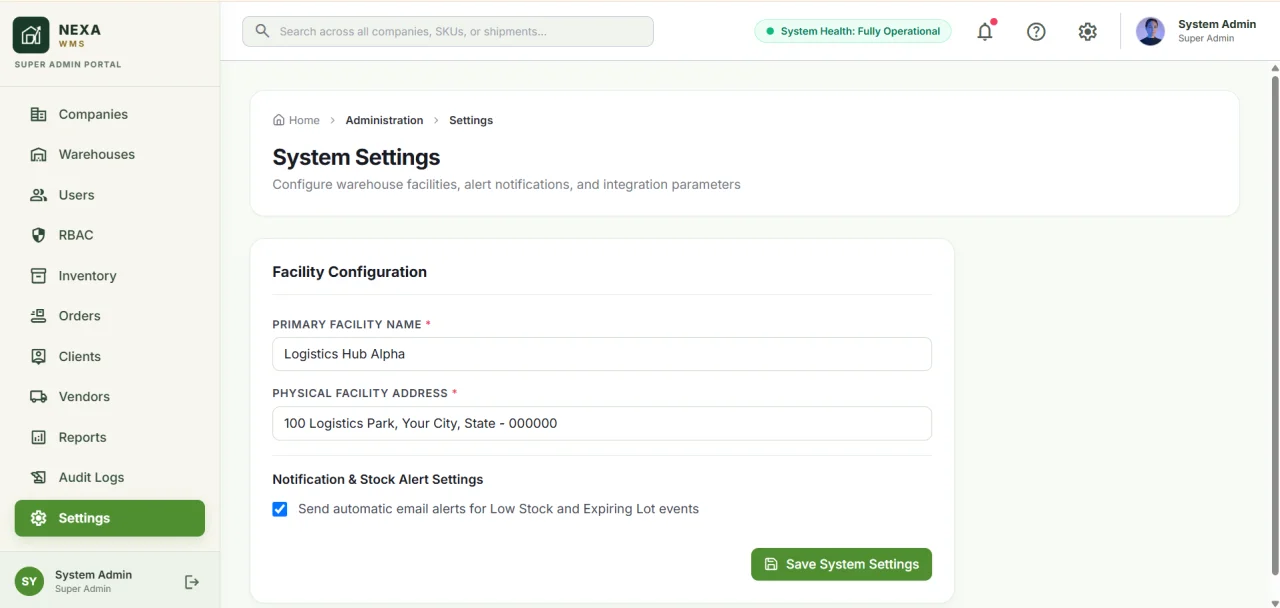The width and height of the screenshot is (1280, 608).
Task: Click the Orders icon in sidebar
Action: pos(38,316)
